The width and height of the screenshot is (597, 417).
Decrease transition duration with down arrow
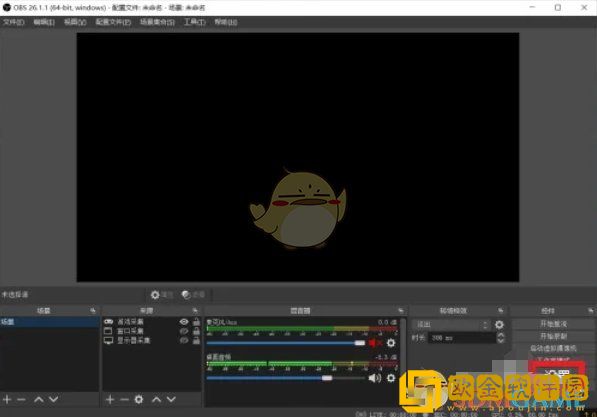point(501,340)
